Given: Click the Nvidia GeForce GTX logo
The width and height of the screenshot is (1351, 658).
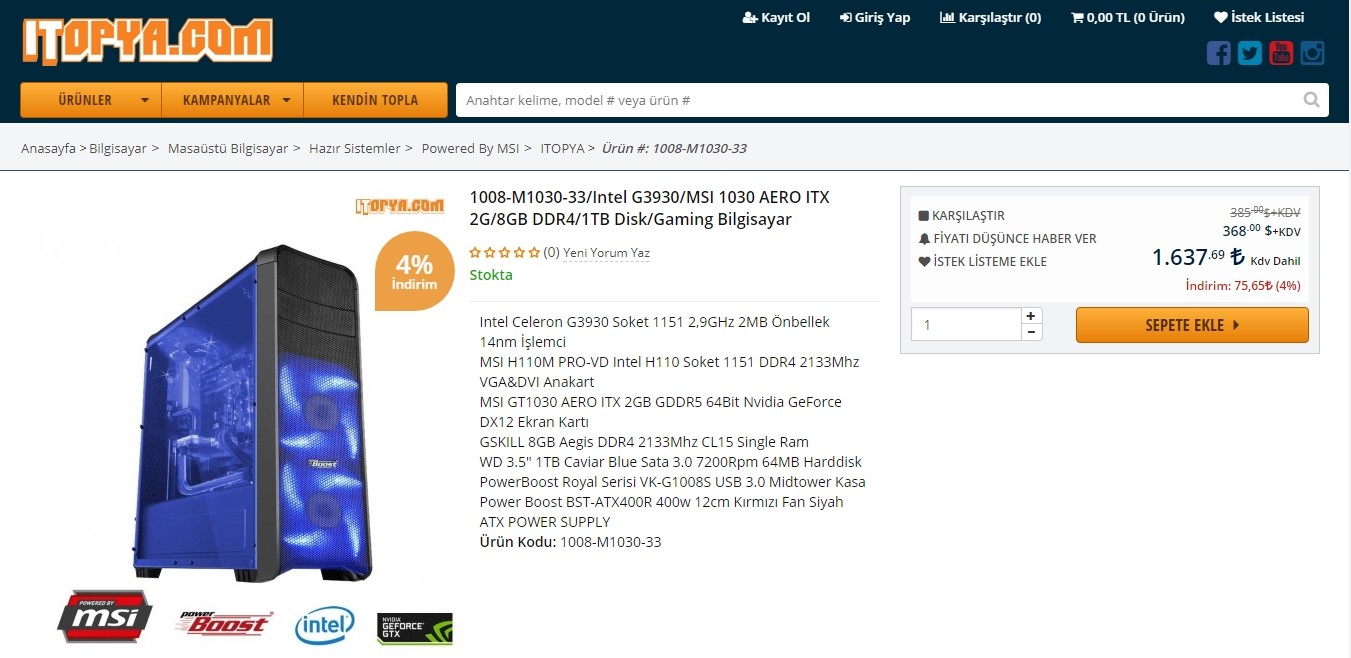Looking at the screenshot, I should coord(414,628).
